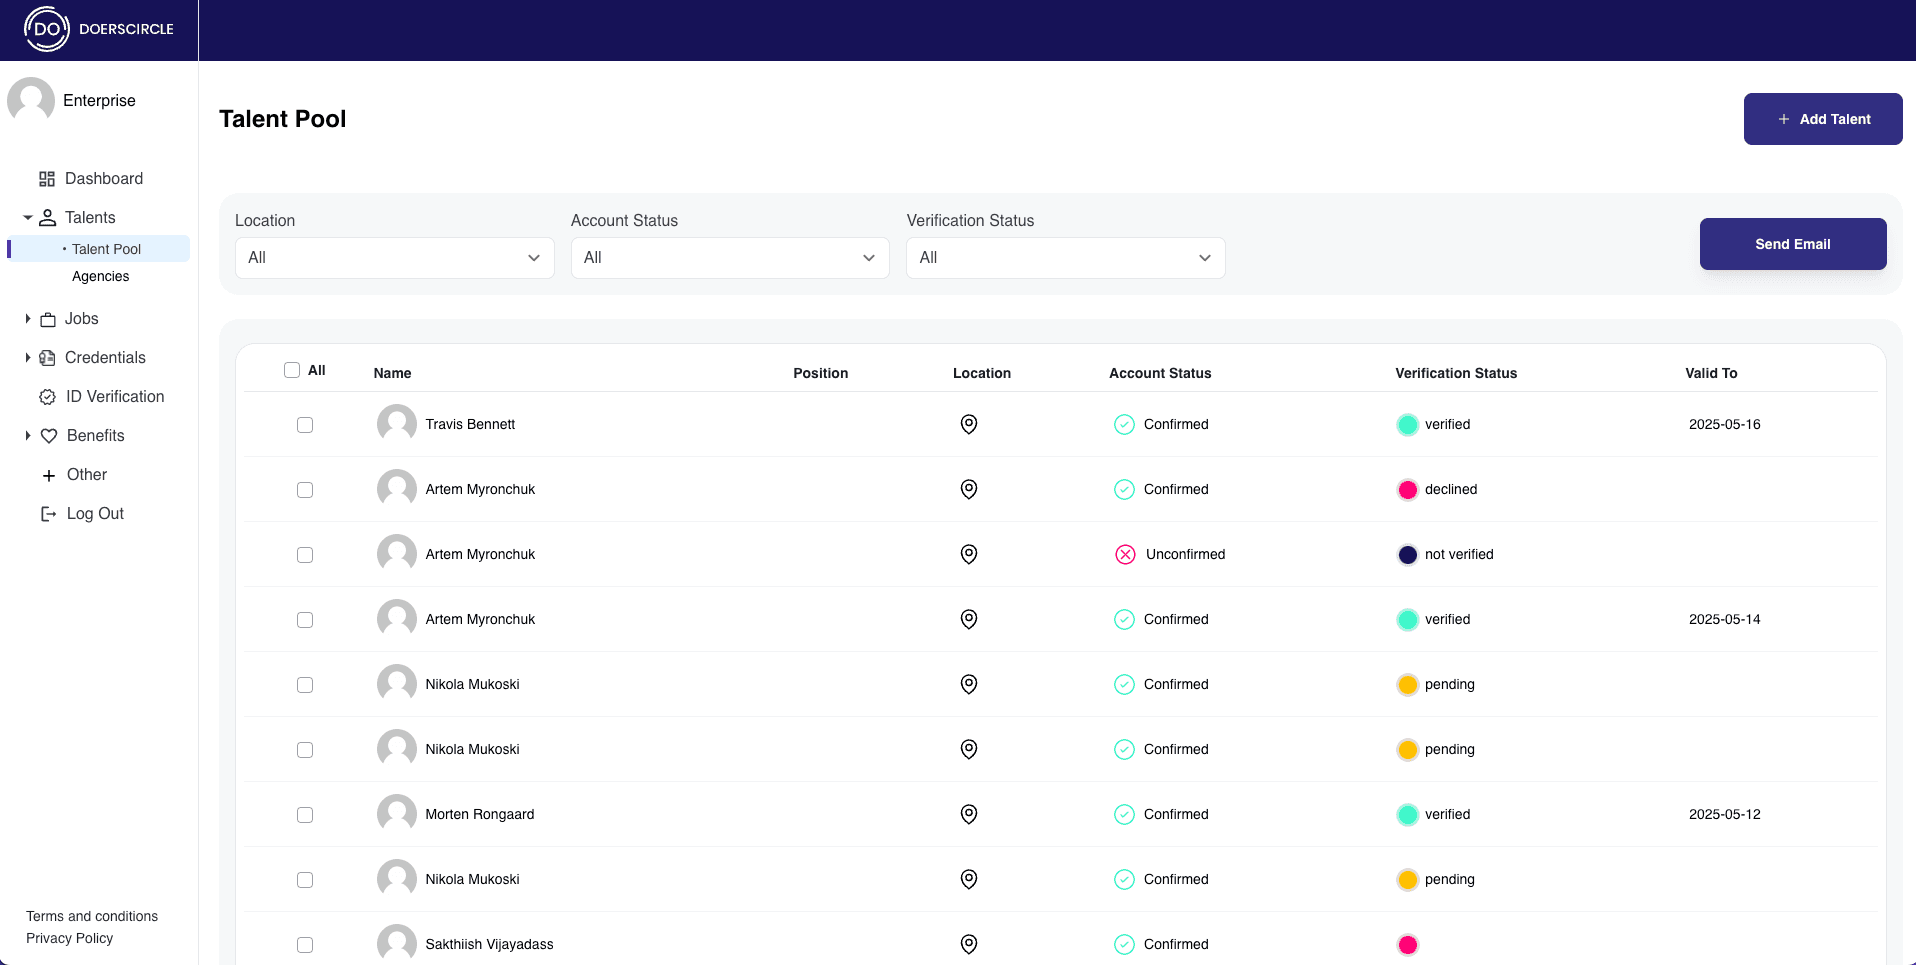This screenshot has width=1916, height=965.
Task: Open ID Verification via its badge icon
Action: [47, 396]
